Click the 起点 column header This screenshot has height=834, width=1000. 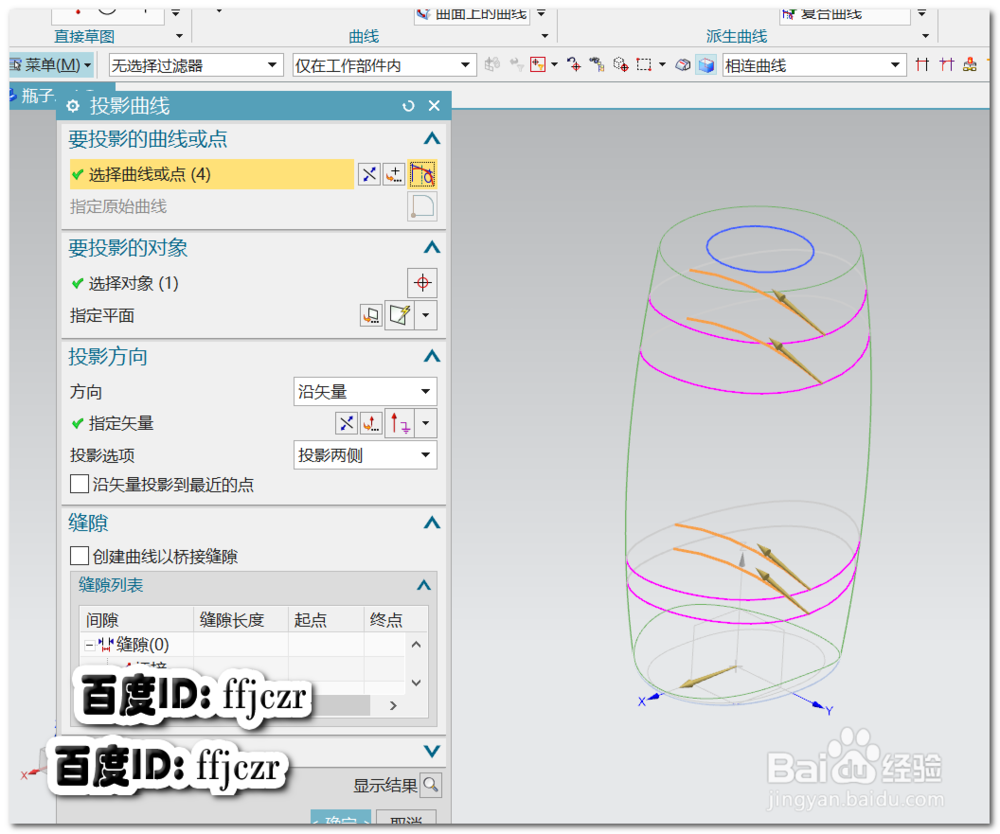(326, 620)
